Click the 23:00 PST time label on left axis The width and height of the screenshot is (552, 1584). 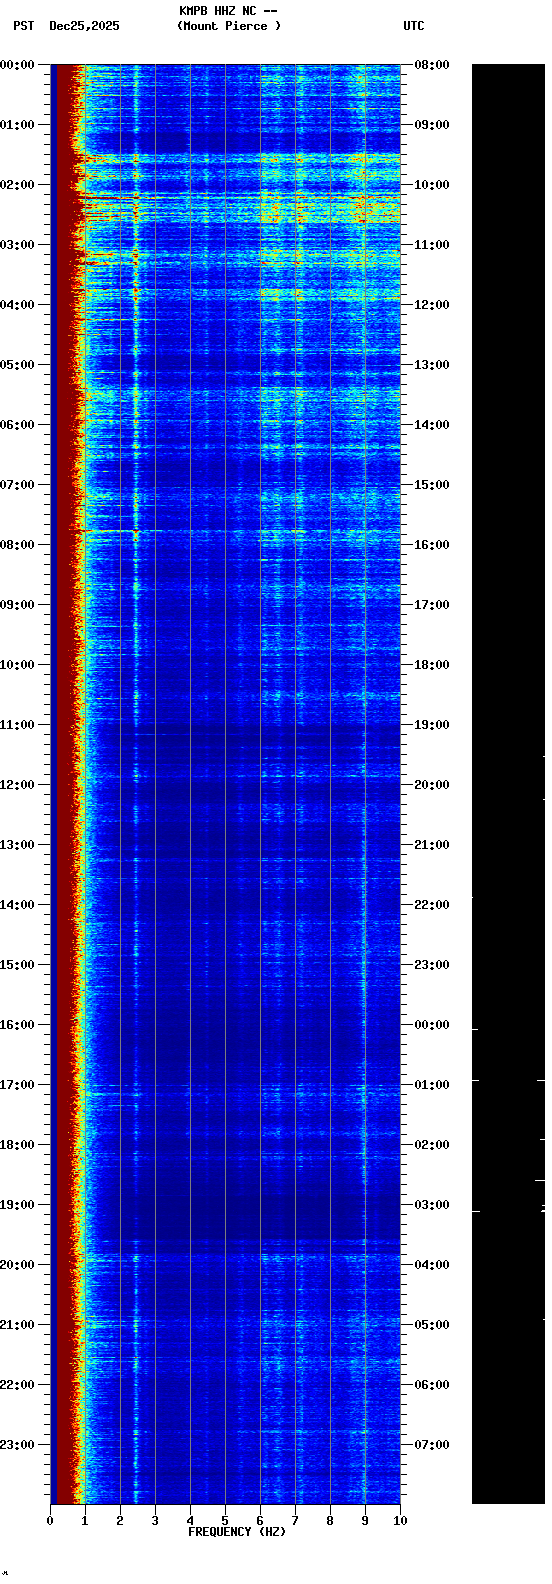[x=17, y=1445]
